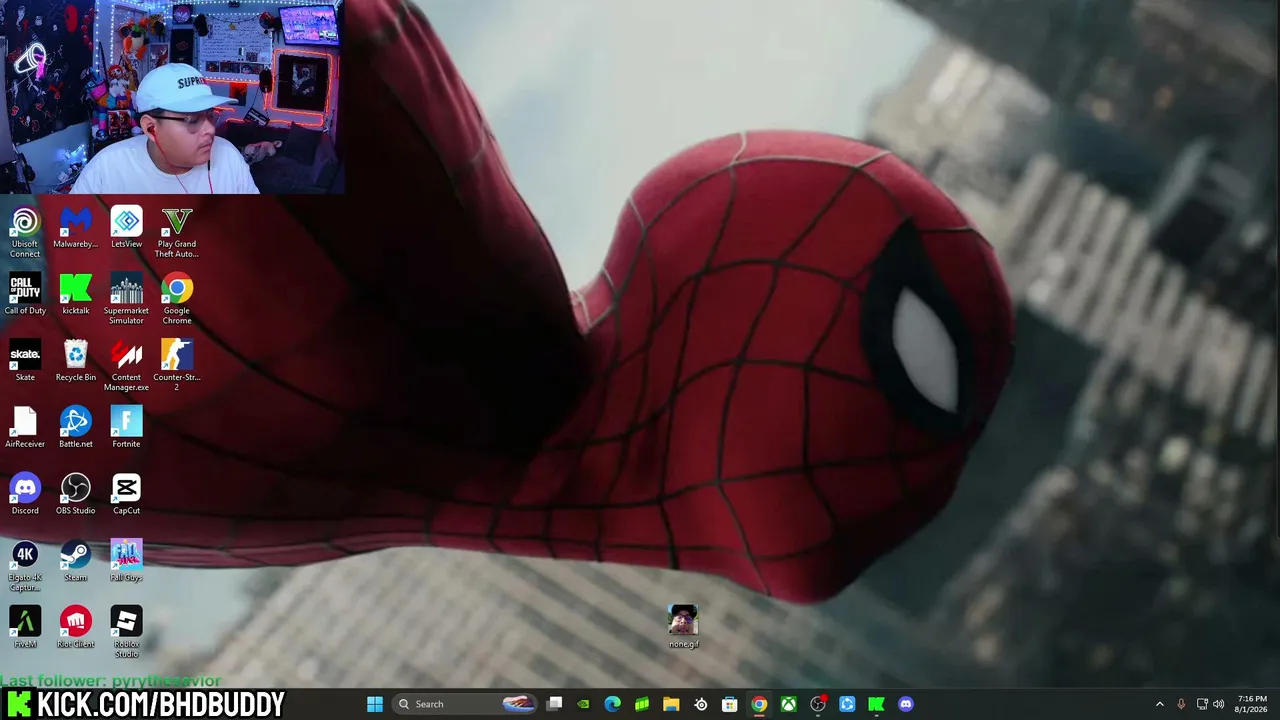The image size is (1280, 720).
Task: Select the Recycle Bin
Action: (x=76, y=362)
